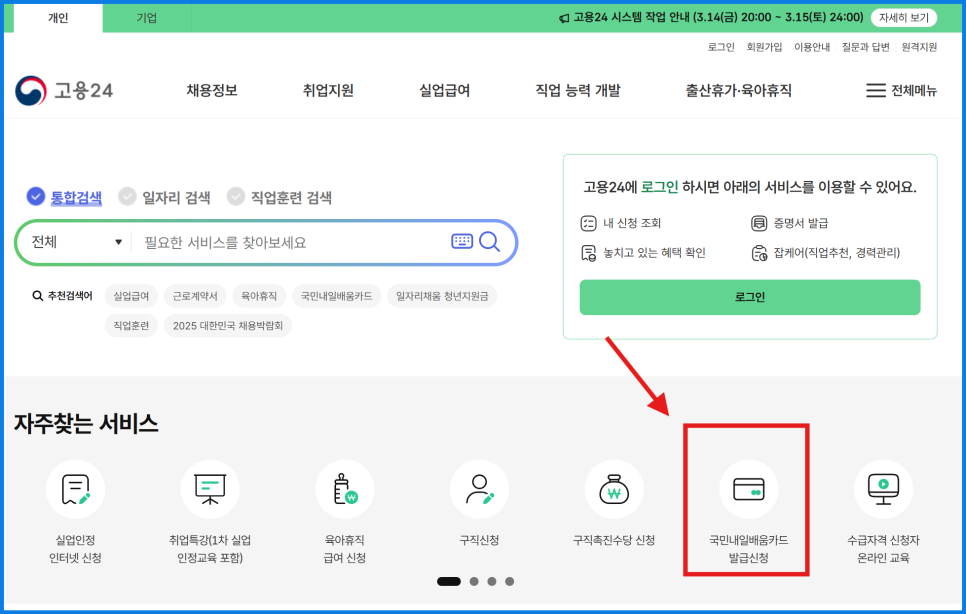The image size is (966, 614).
Task: Open the 출산휴가·육아휴직 menu
Action: [739, 91]
